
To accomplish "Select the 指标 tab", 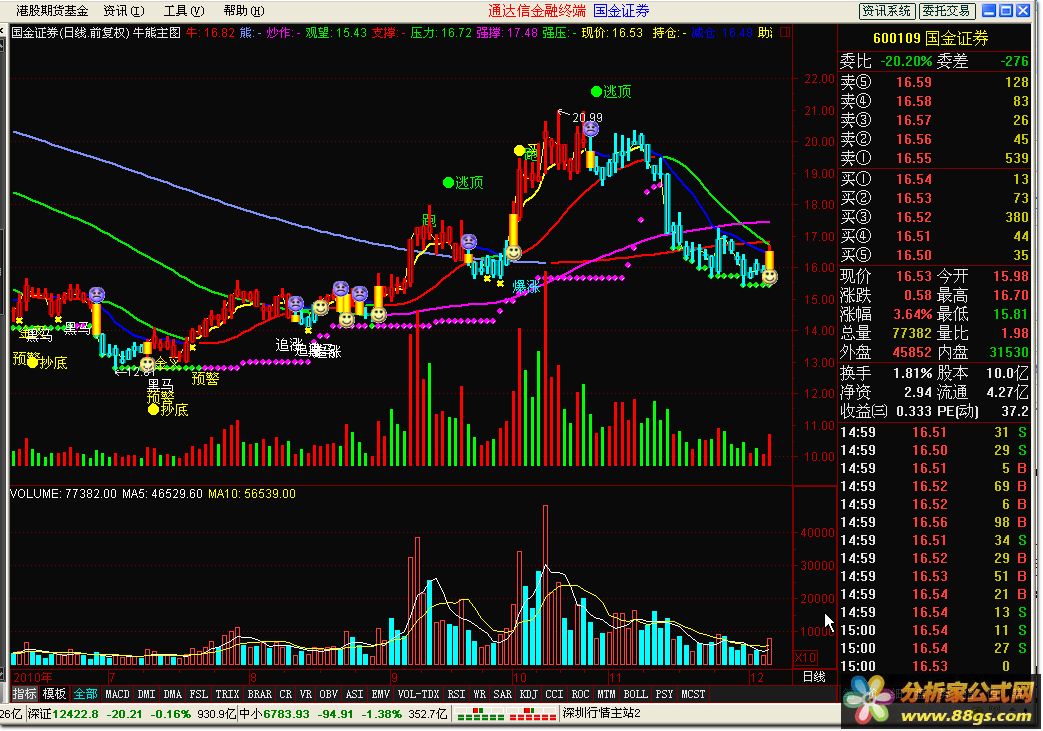I will tap(25, 694).
